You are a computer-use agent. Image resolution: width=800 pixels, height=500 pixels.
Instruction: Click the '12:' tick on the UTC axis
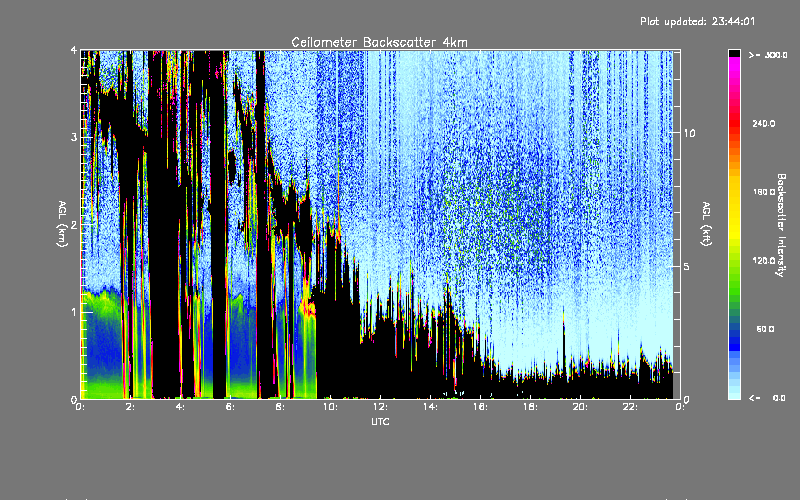pos(380,407)
